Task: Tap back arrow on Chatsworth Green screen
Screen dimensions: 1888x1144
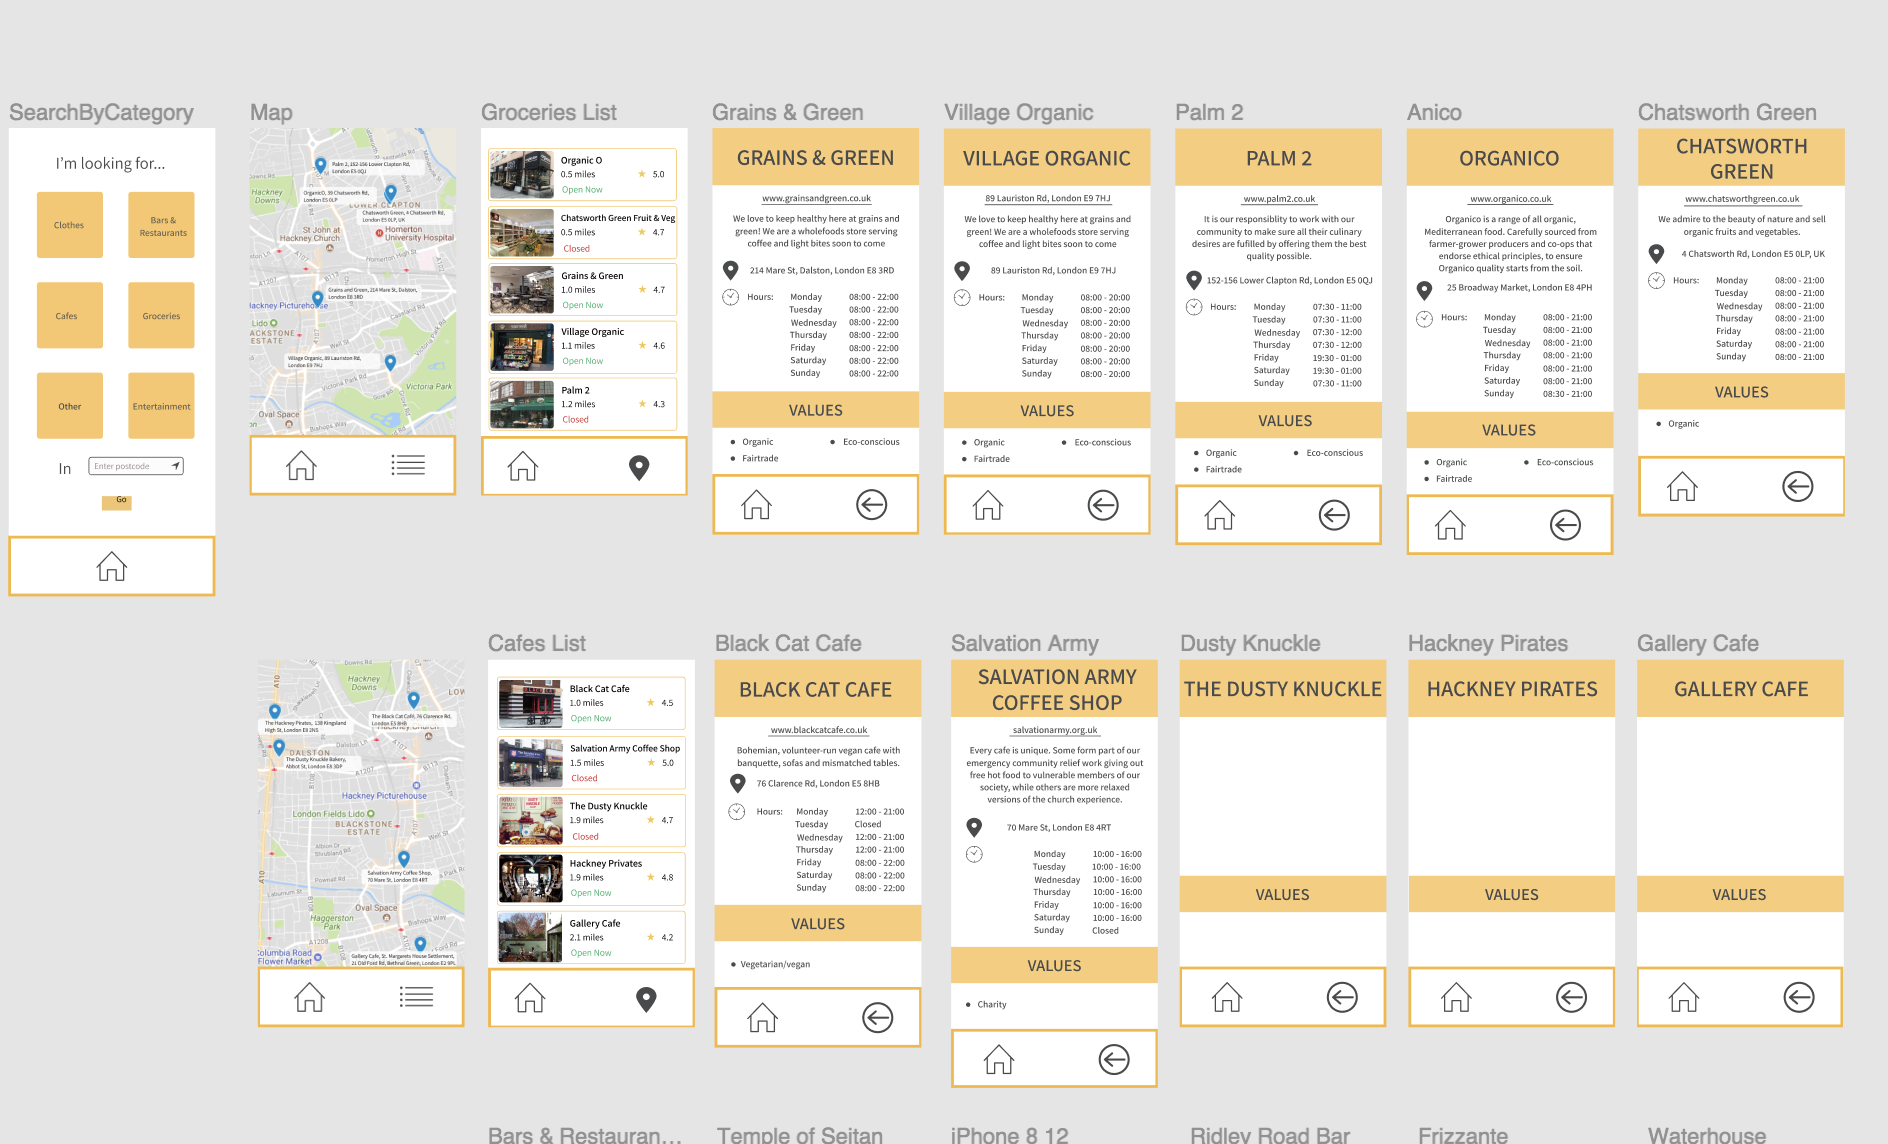Action: [1798, 487]
